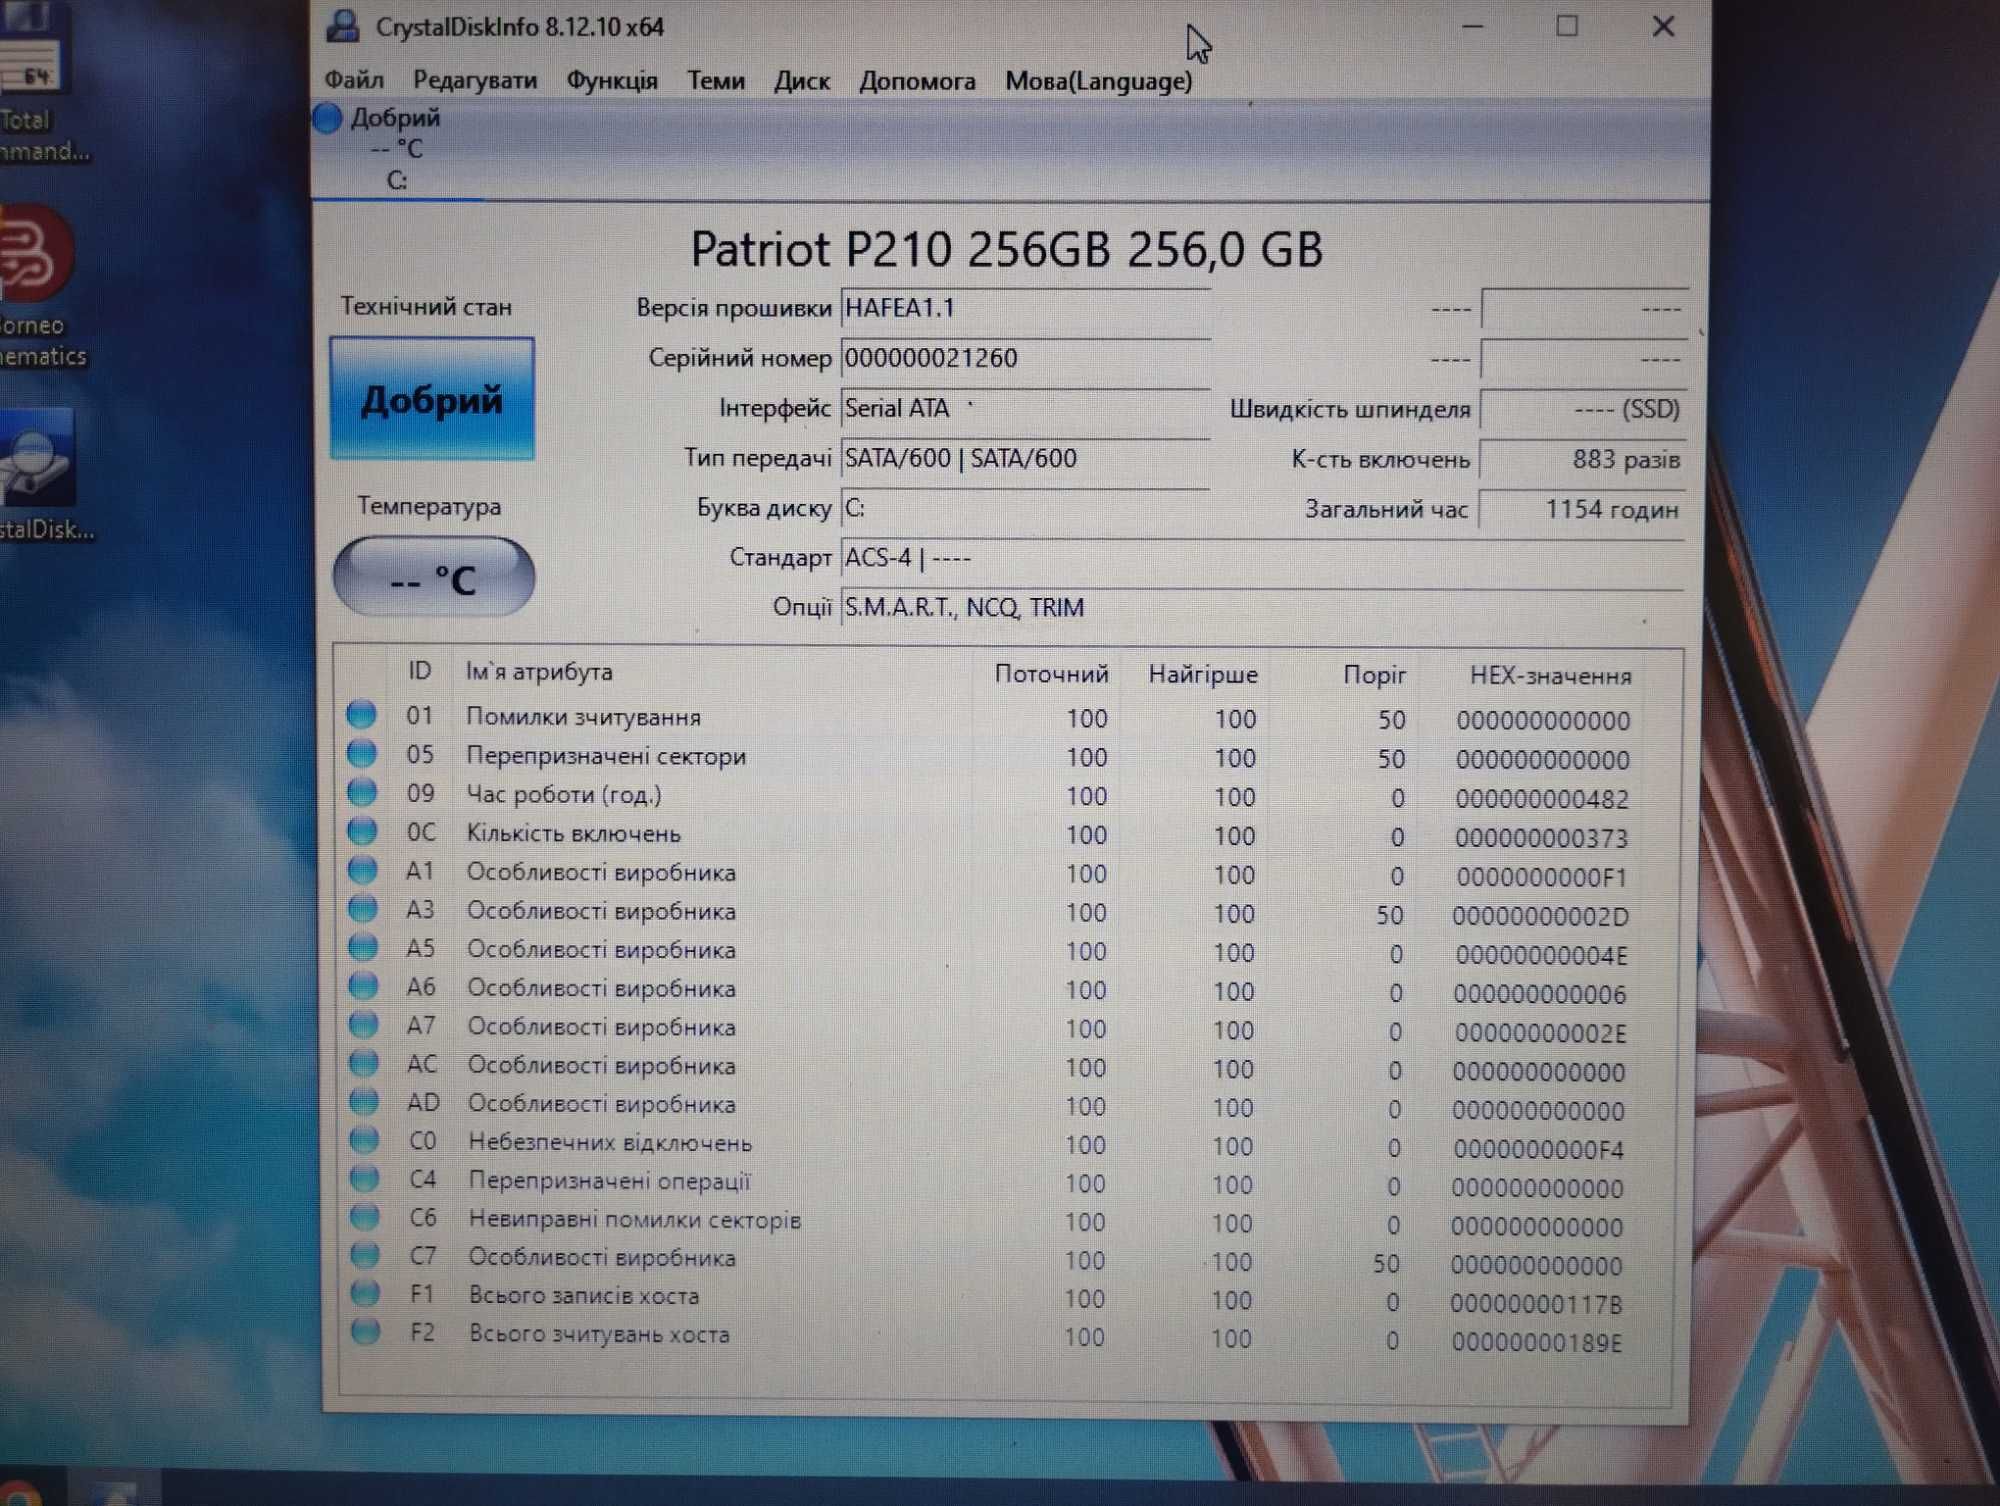This screenshot has width=2000, height=1506.
Task: Click the total hours 1154 годин field
Action: [x=1583, y=509]
